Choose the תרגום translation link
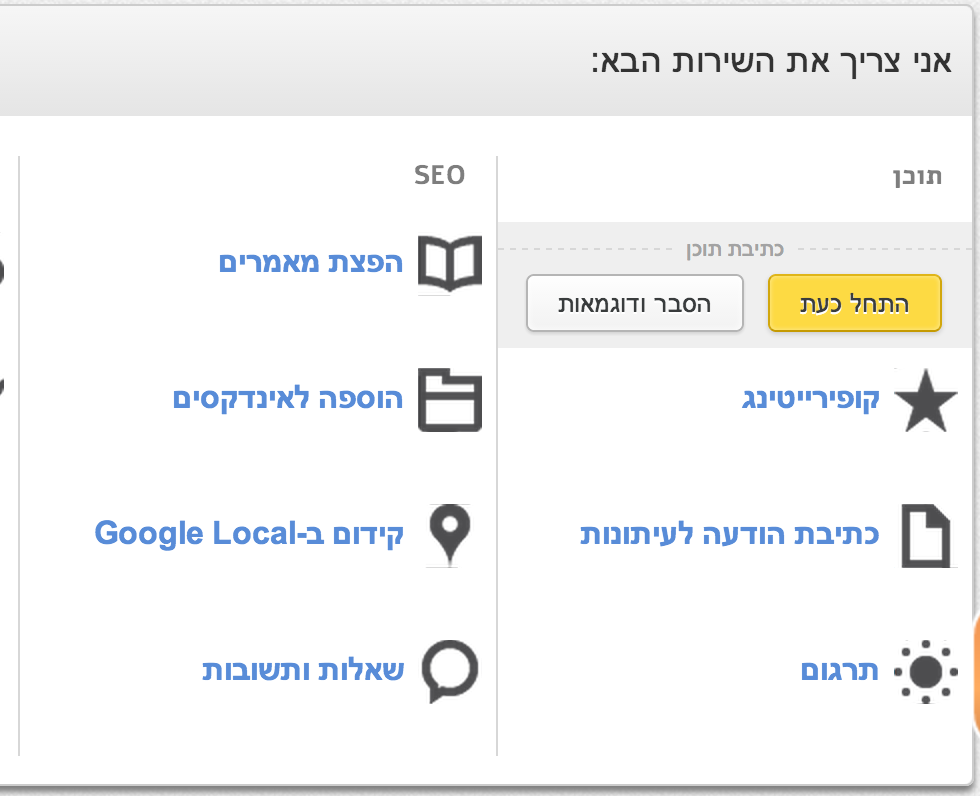 [x=840, y=670]
